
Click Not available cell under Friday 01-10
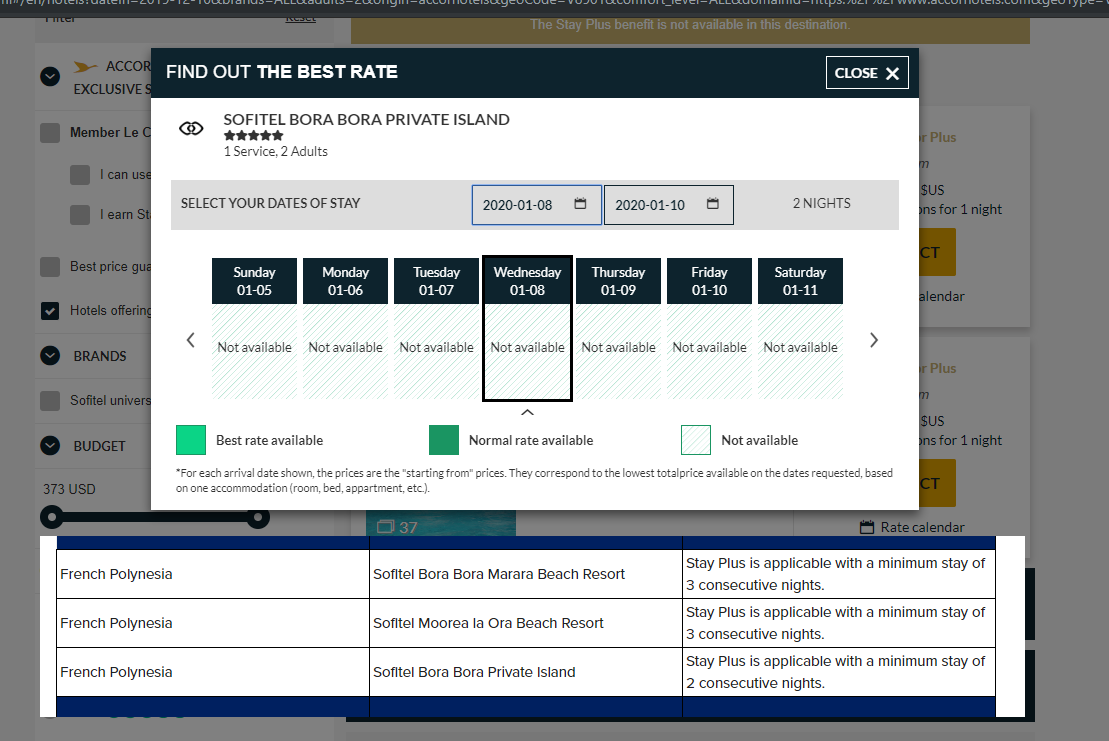tap(709, 351)
